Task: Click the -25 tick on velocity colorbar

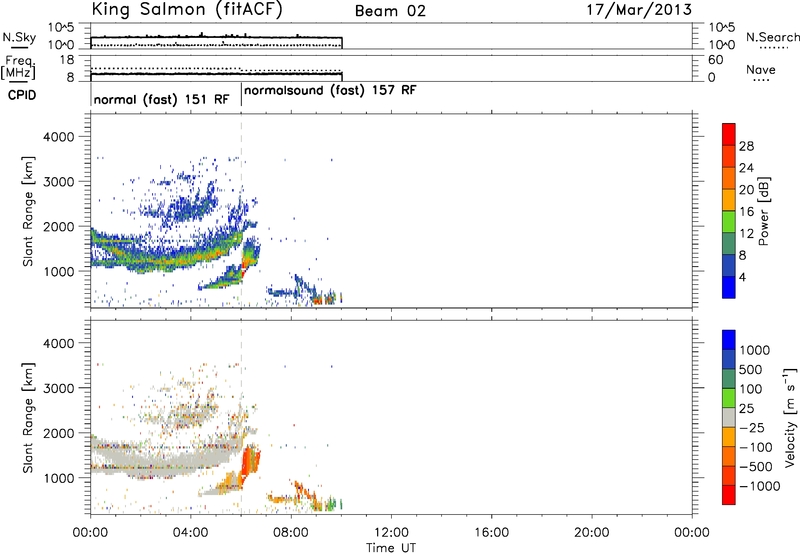Action: (x=752, y=428)
